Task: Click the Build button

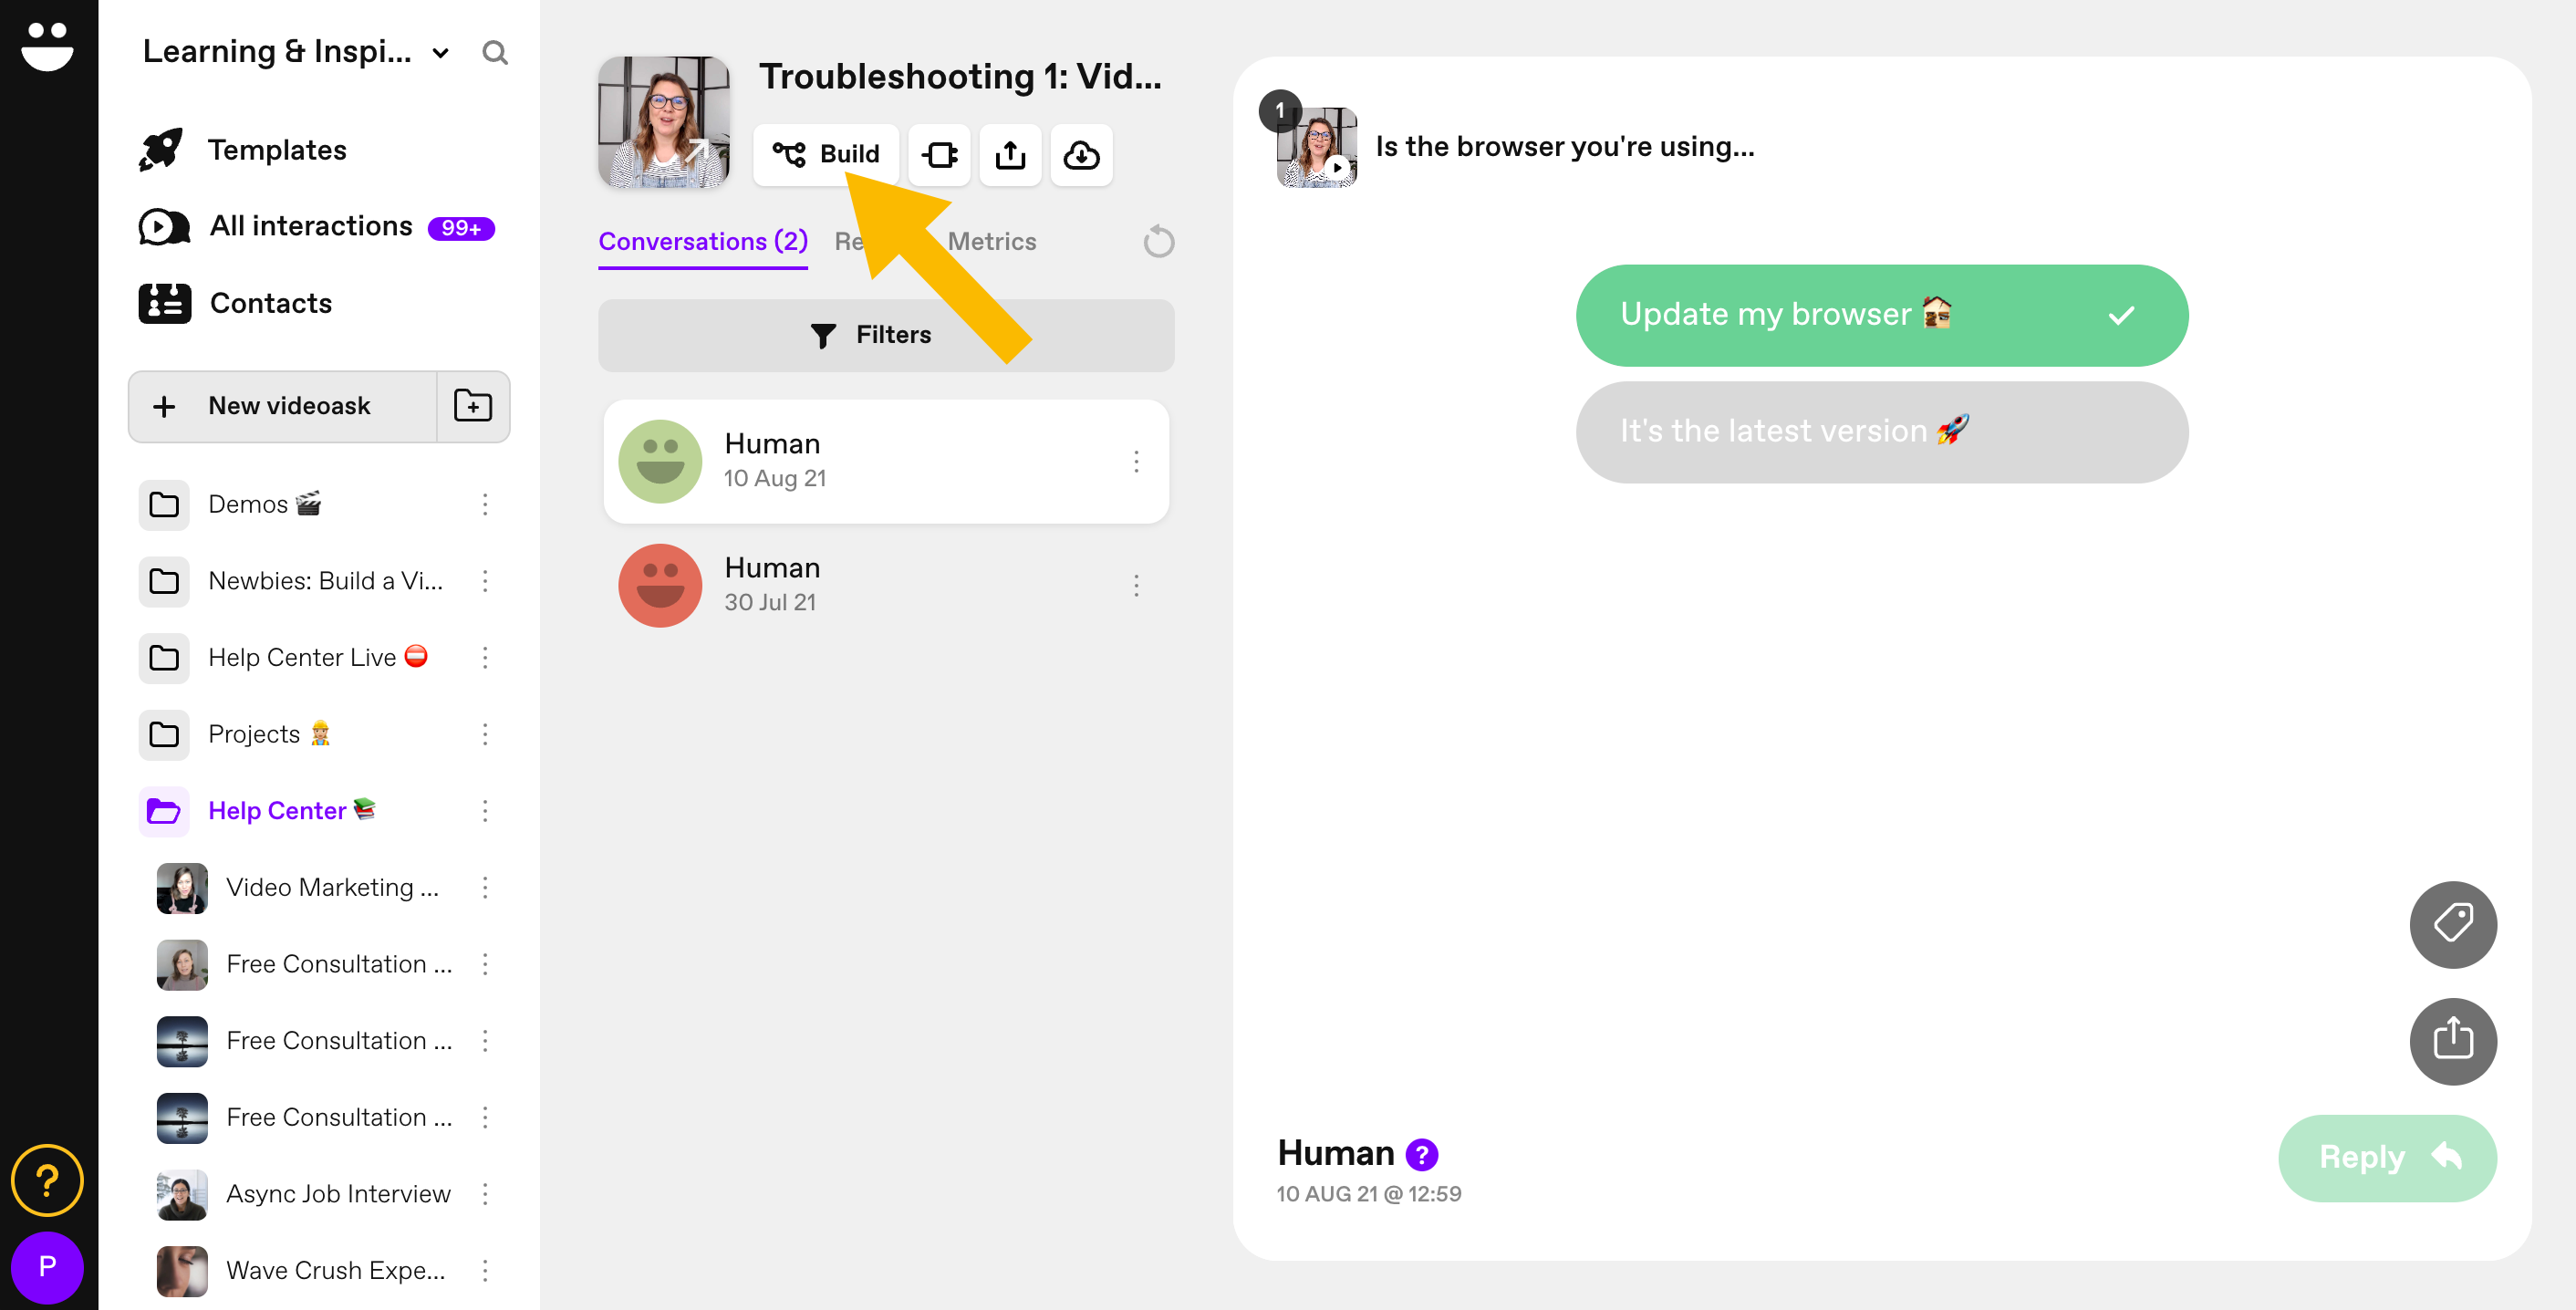Action: point(826,154)
